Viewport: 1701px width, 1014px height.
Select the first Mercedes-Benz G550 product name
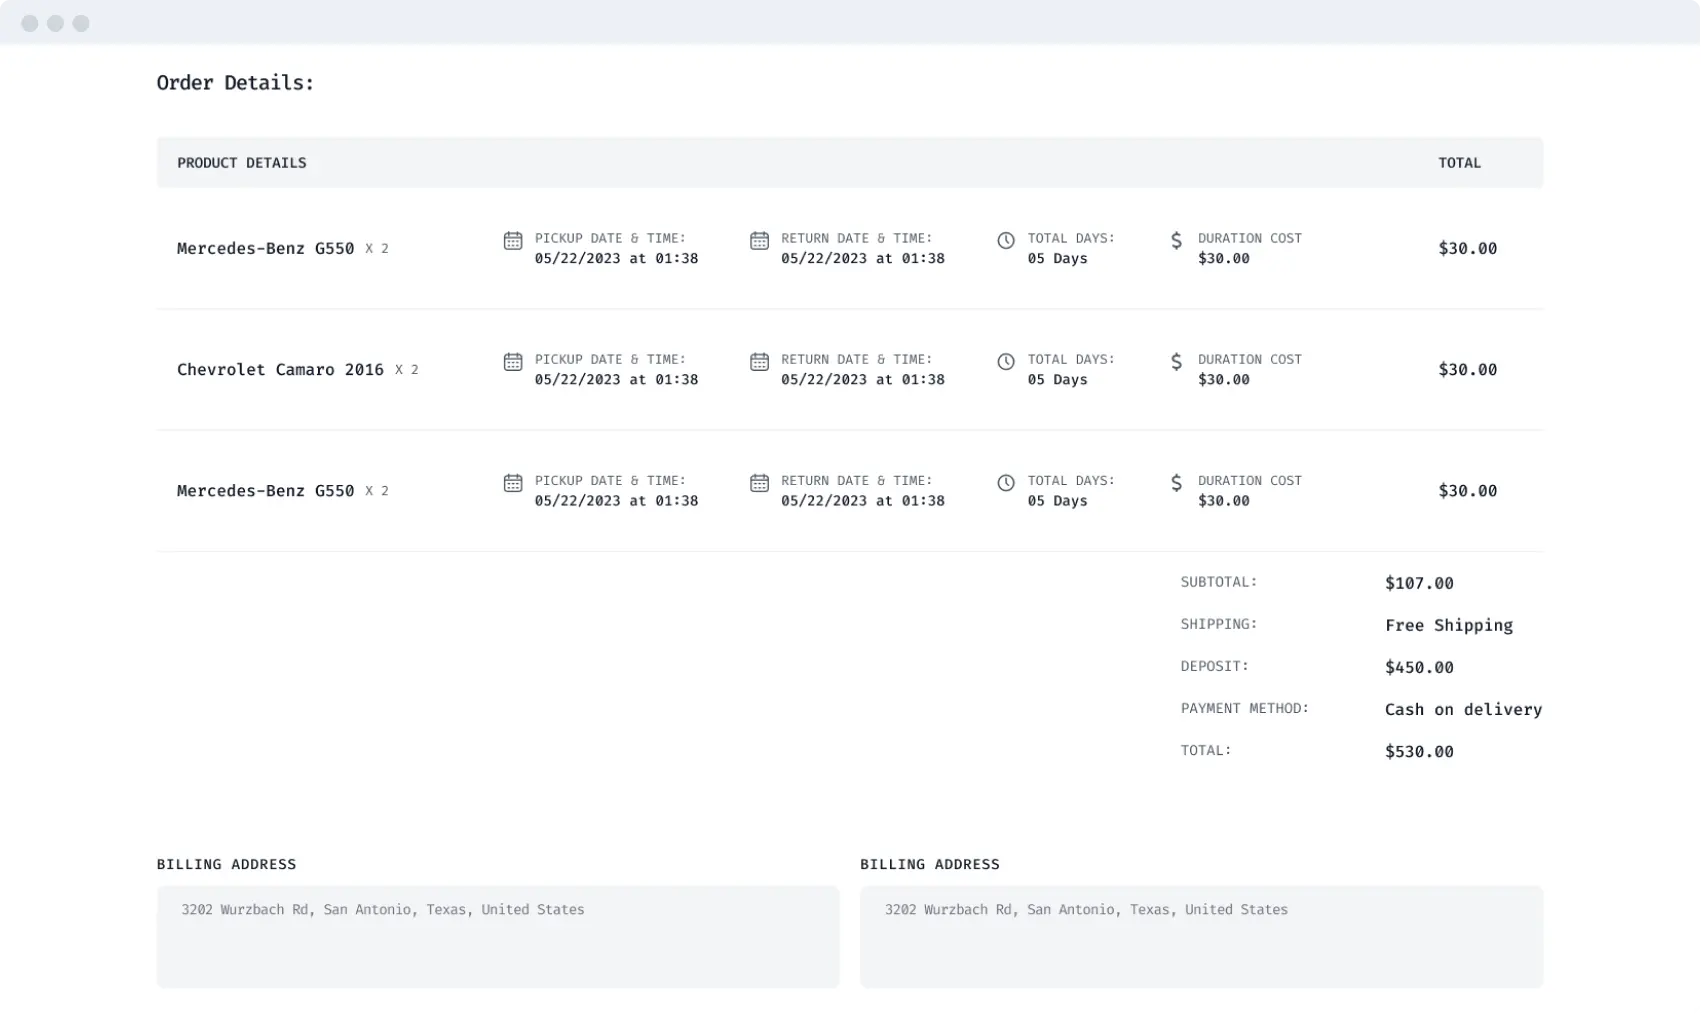click(x=265, y=249)
